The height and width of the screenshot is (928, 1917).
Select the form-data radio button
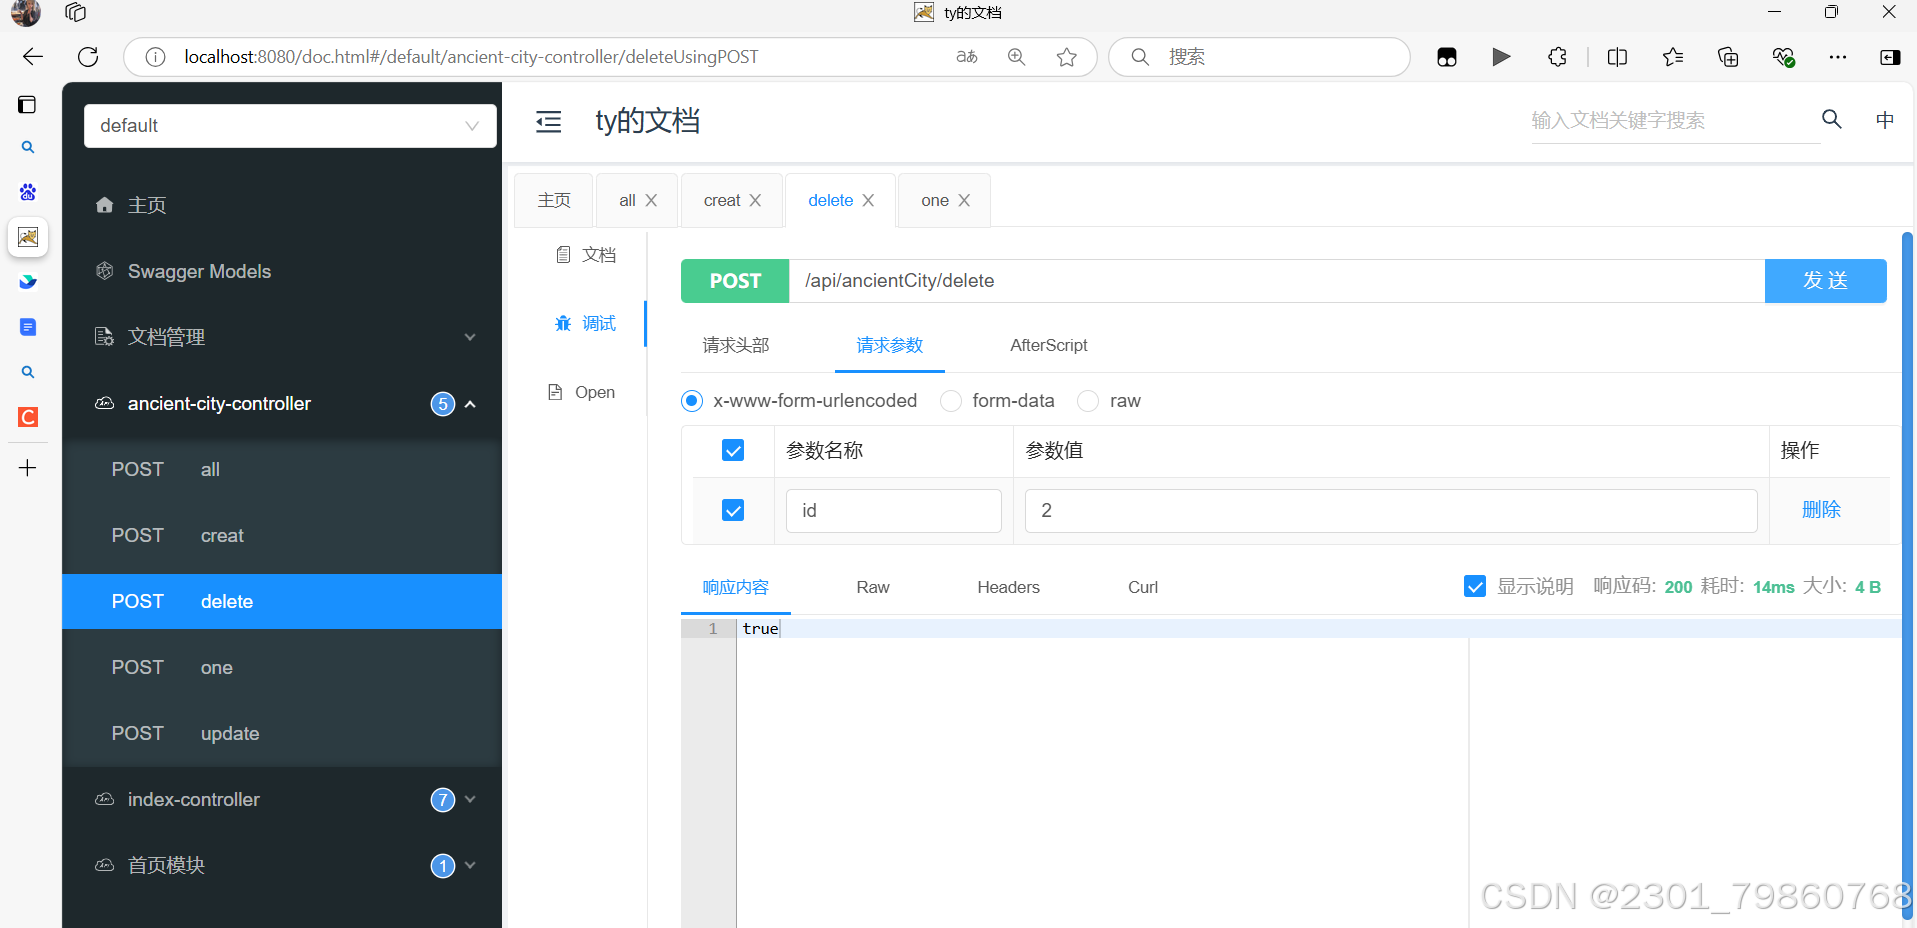point(950,400)
